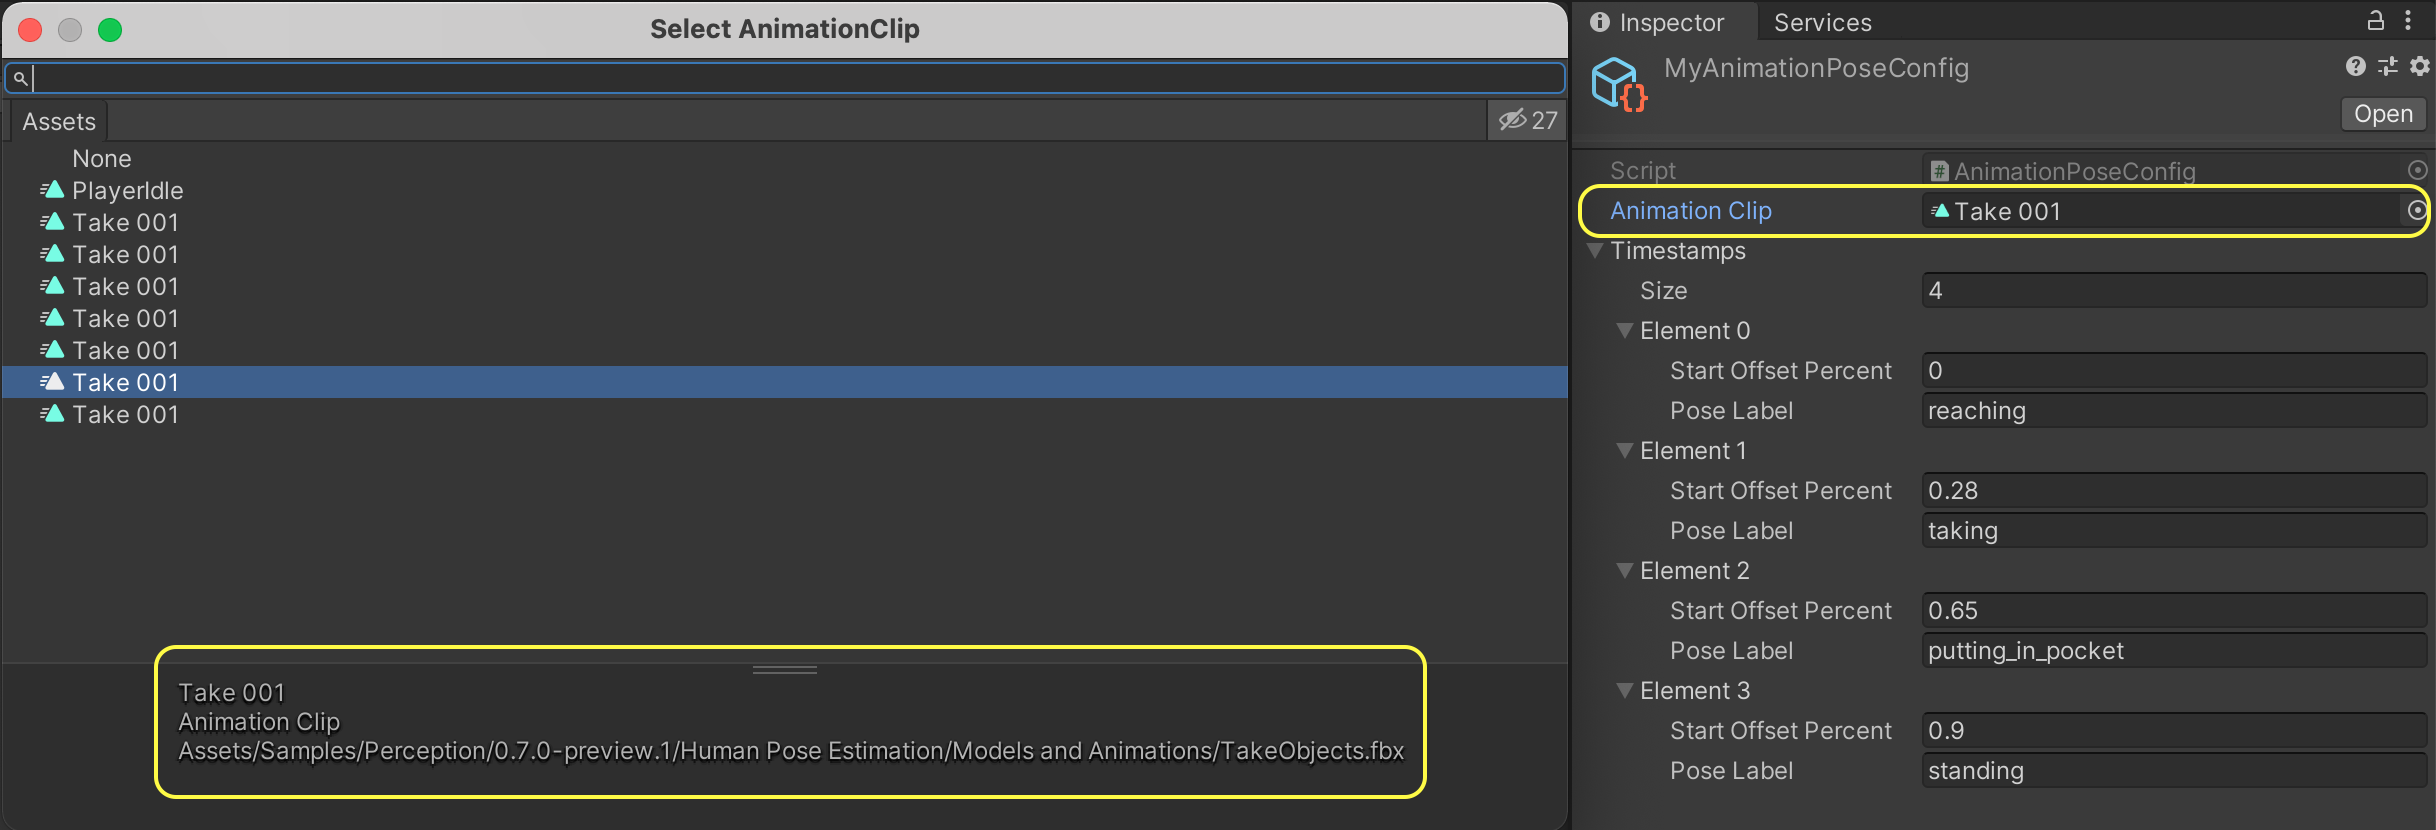Click the magnifier icon in search bar

click(x=20, y=78)
